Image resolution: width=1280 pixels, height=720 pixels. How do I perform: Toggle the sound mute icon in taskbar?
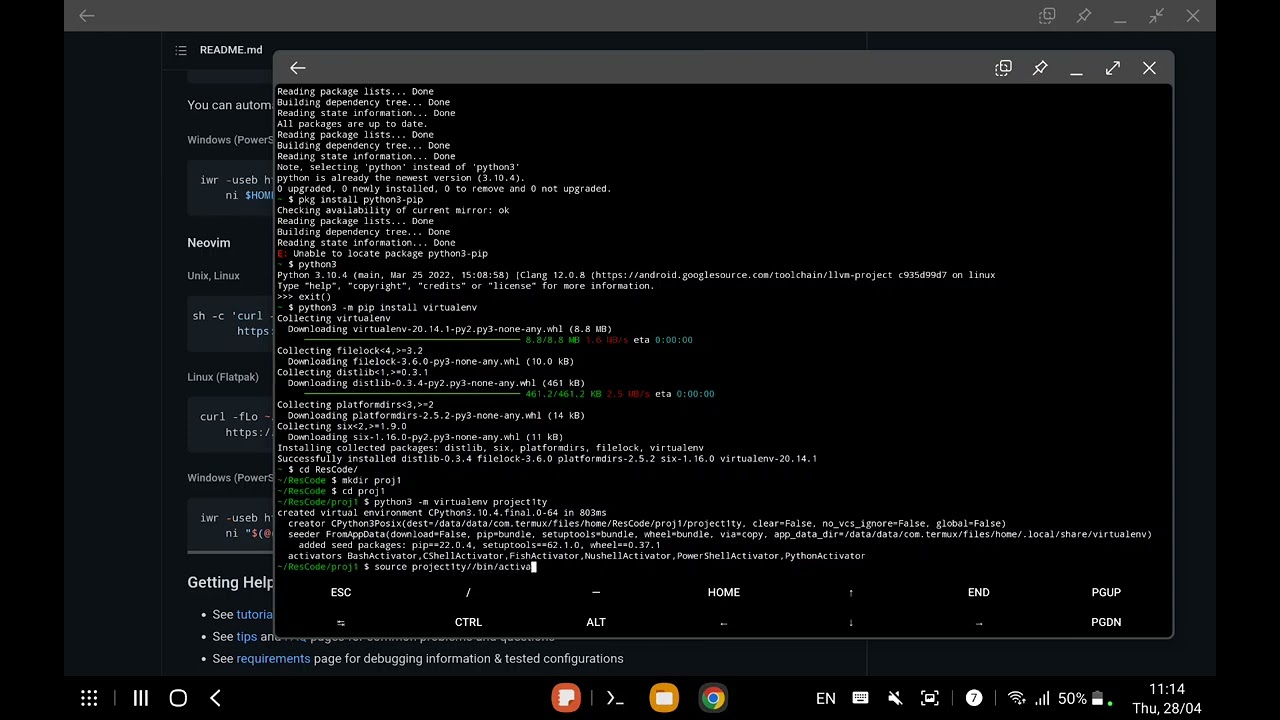(x=895, y=698)
